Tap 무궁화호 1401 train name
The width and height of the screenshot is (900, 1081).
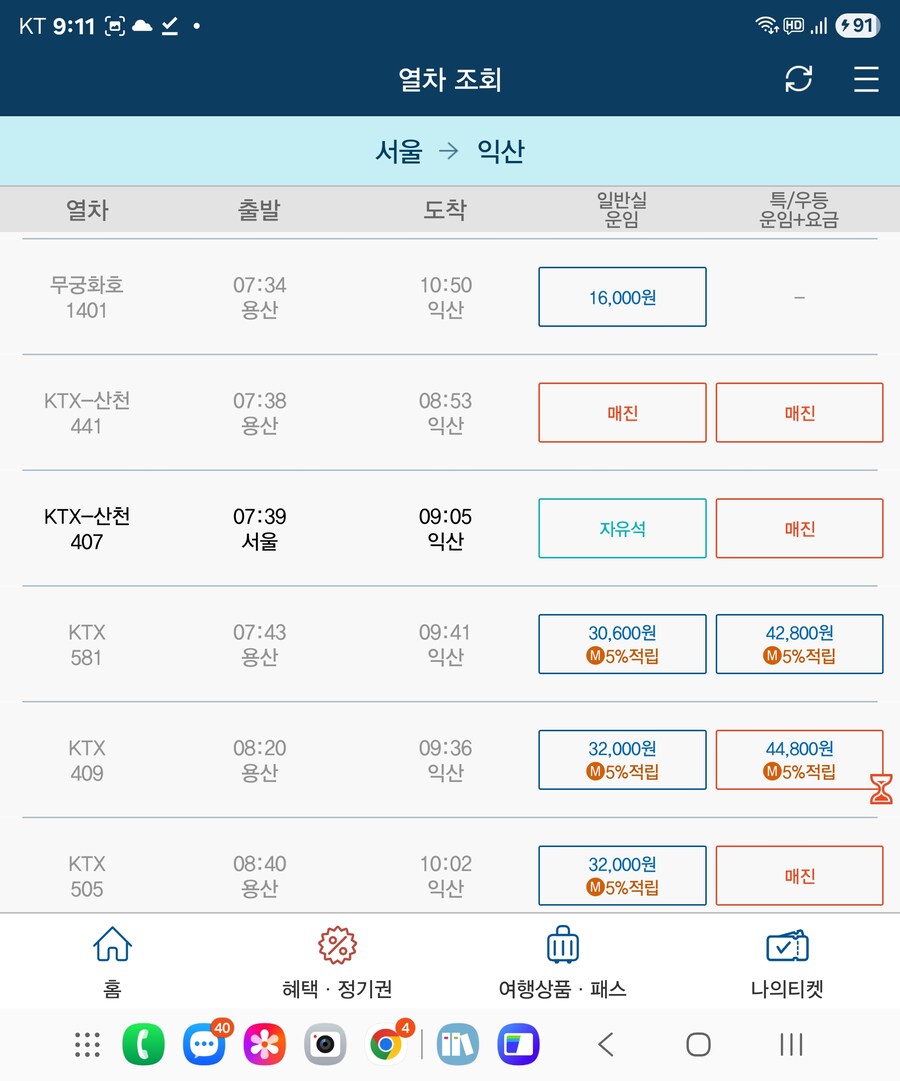coord(87,297)
